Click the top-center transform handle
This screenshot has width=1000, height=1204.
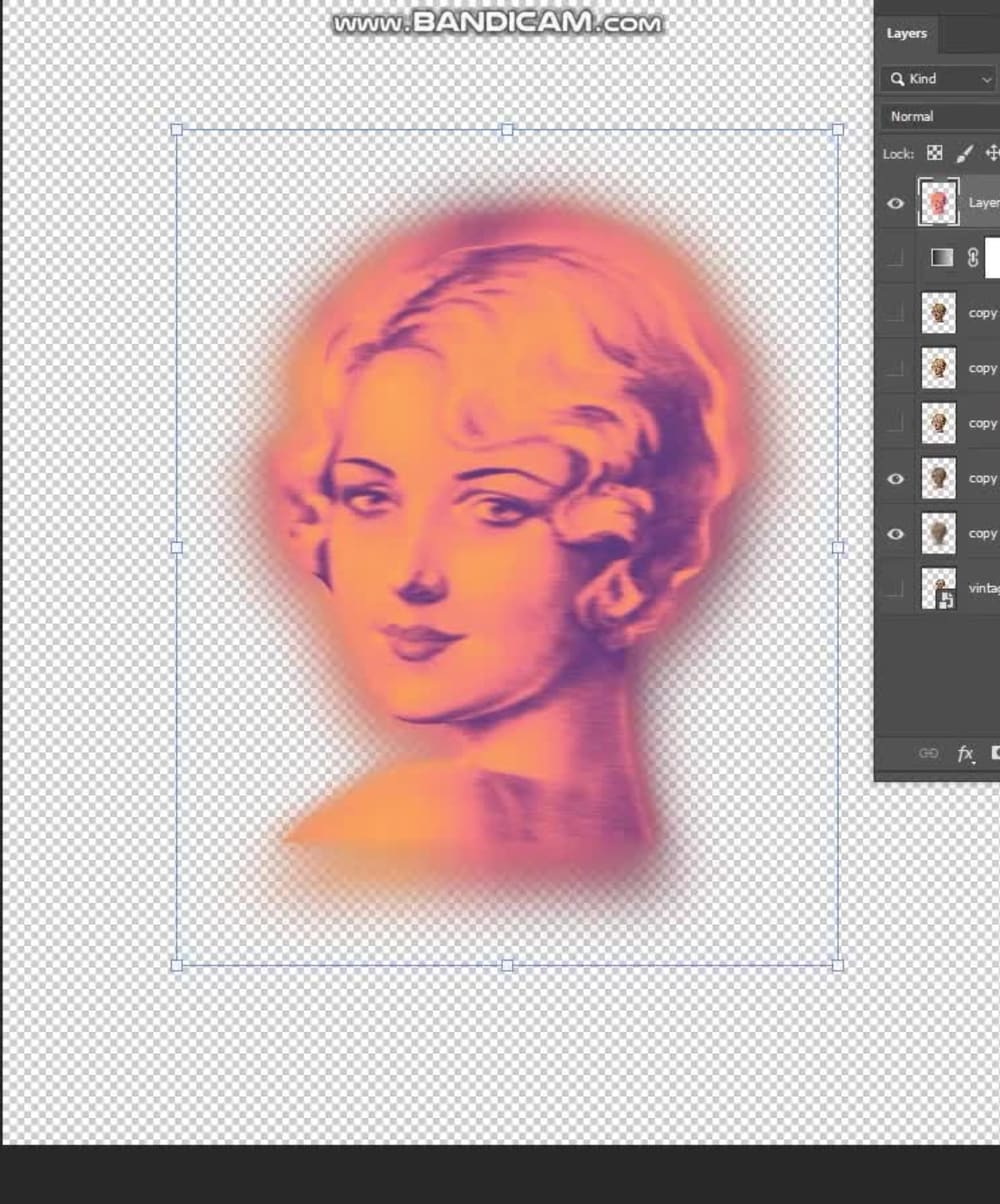(x=507, y=130)
